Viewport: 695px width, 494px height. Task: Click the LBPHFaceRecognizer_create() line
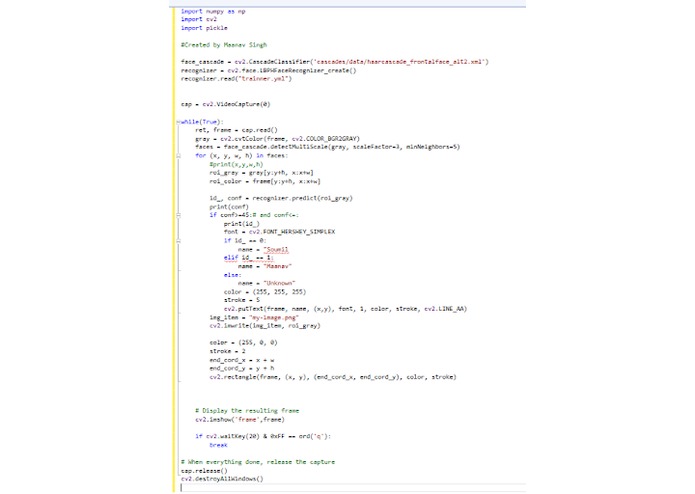(269, 70)
